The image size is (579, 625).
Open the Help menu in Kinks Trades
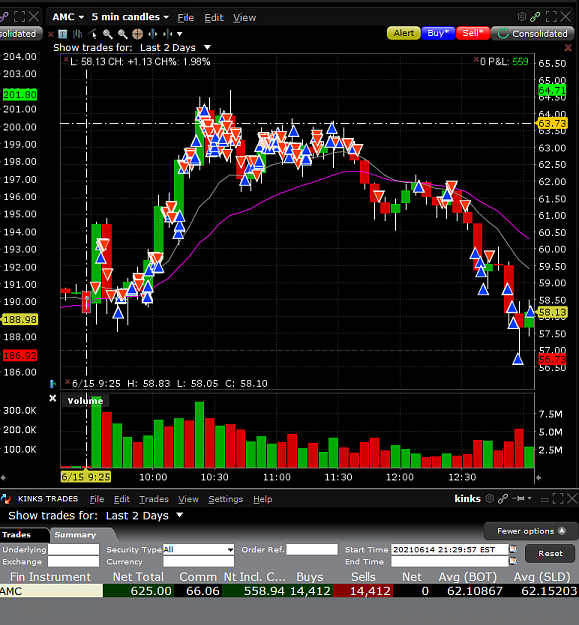(263, 499)
